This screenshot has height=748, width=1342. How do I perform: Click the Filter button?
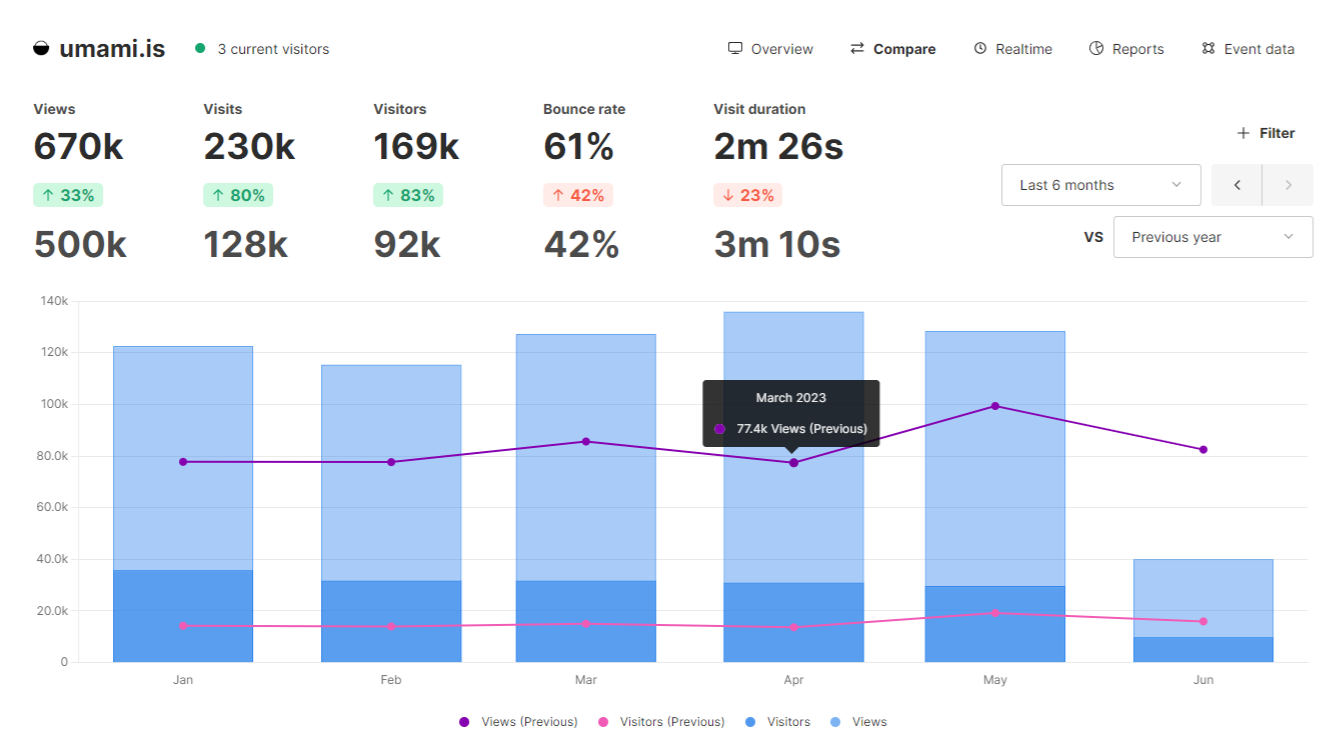coord(1266,133)
